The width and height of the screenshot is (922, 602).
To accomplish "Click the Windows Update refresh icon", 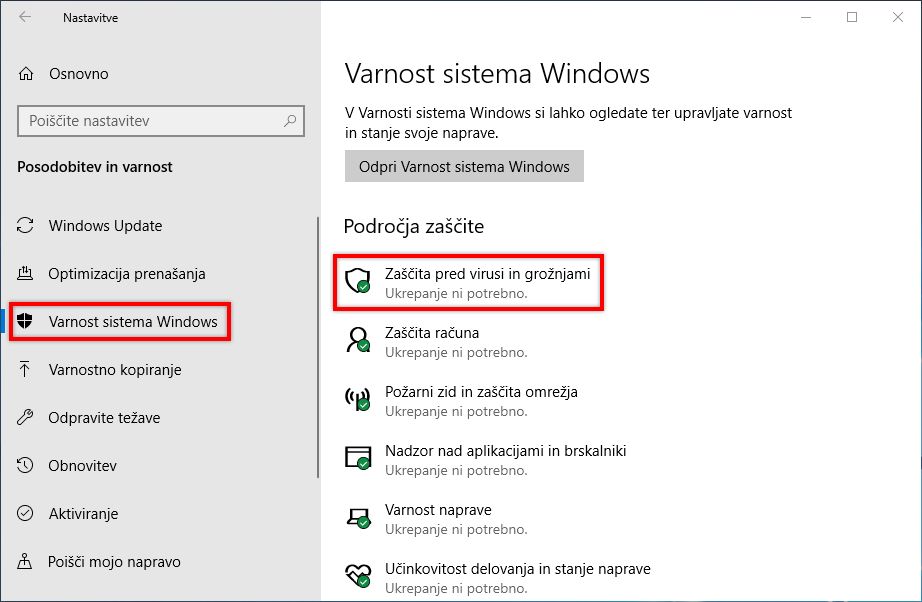I will [25, 225].
